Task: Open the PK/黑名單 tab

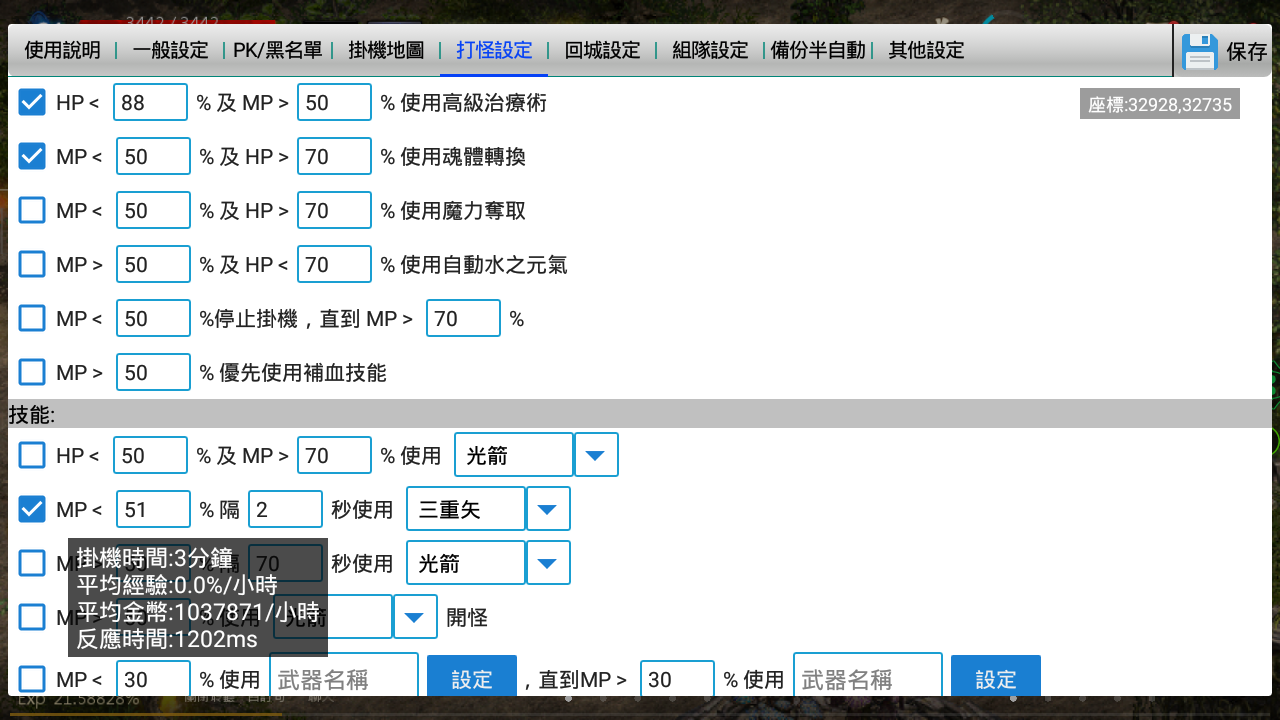Action: pyautogui.click(x=277, y=50)
